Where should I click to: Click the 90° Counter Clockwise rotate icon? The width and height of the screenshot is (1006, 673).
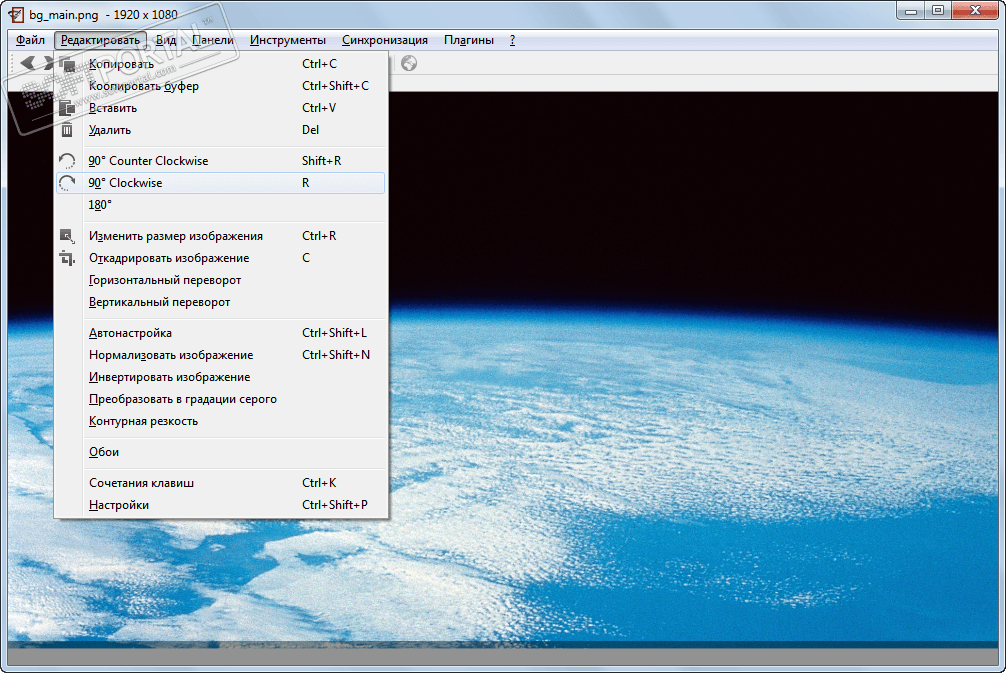pos(67,161)
